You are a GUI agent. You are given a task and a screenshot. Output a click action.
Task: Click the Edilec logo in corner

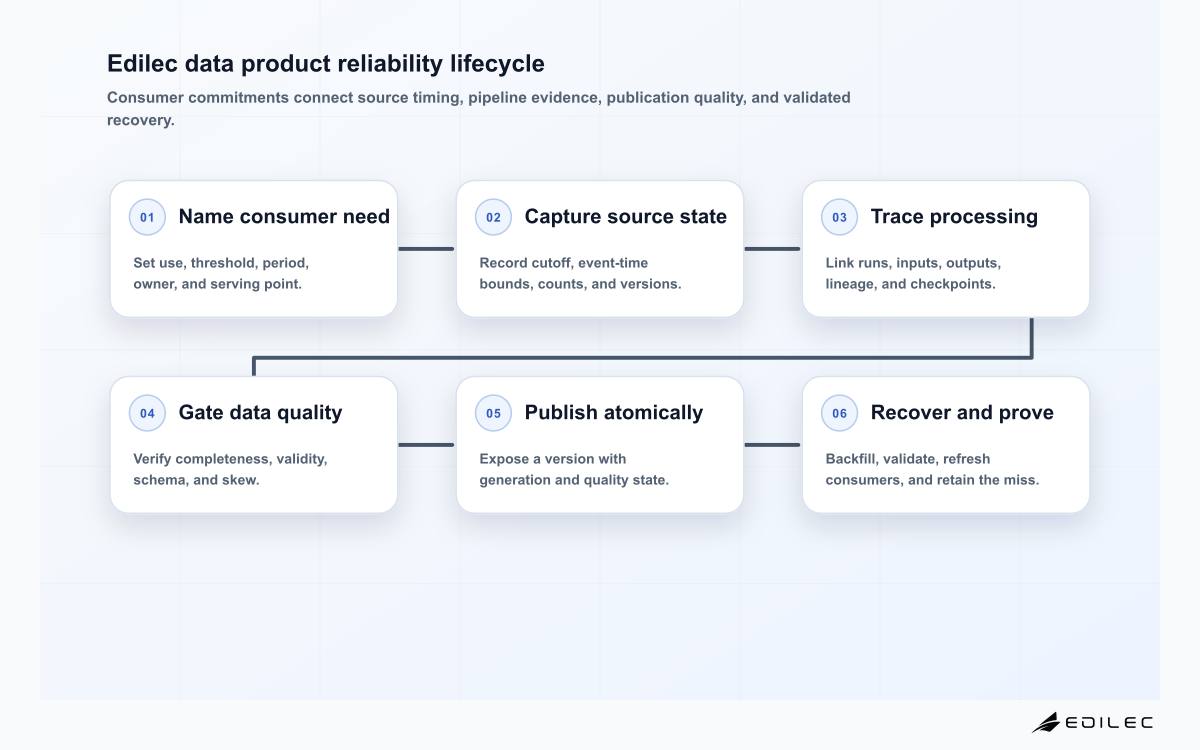click(x=1092, y=722)
